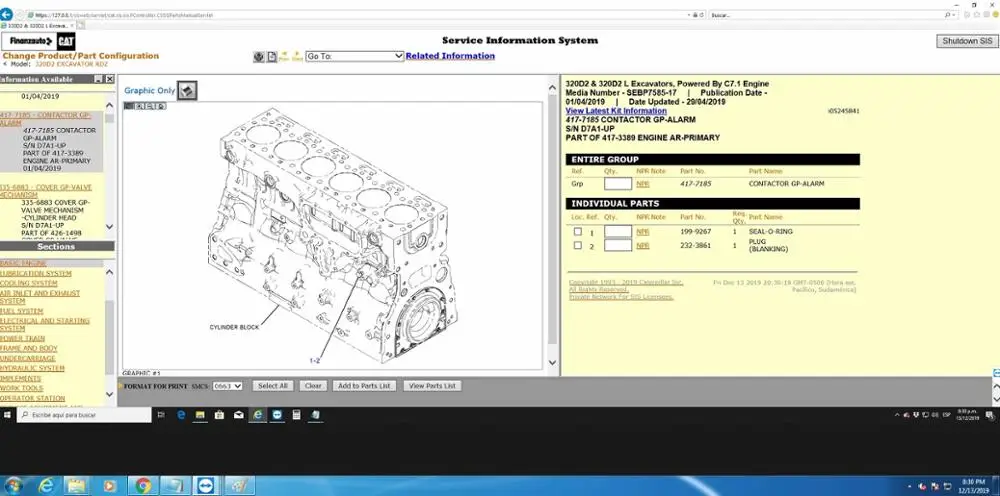Open the OPERATOR STATION section
1000x496 pixels.
point(33,398)
